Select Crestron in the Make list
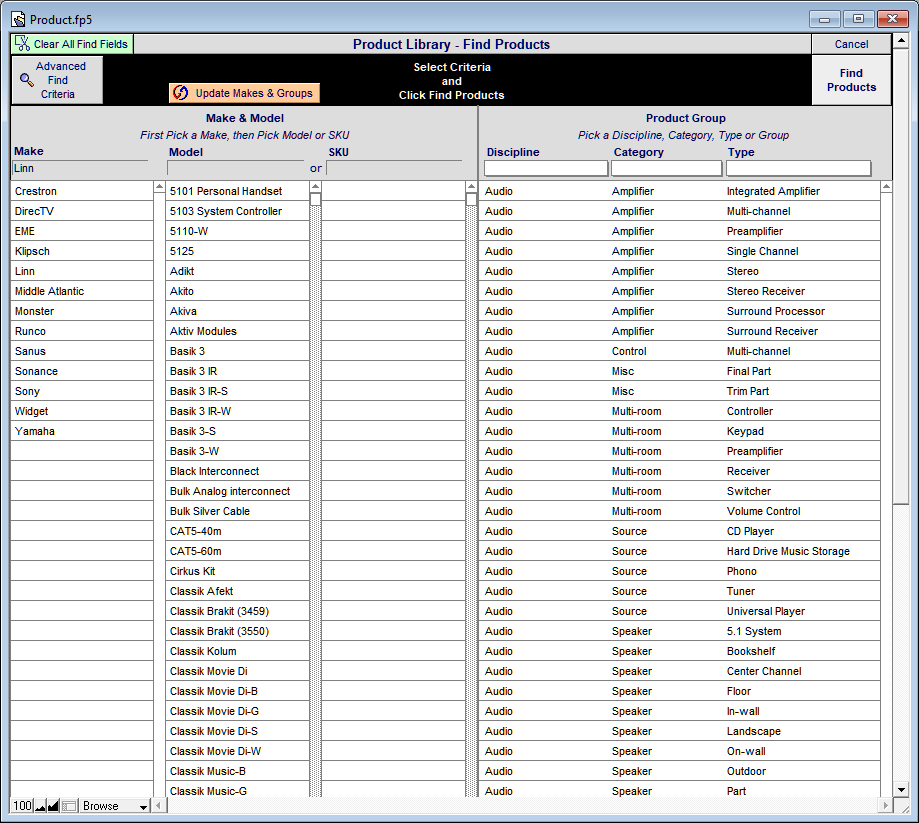Image resolution: width=919 pixels, height=823 pixels. [82, 191]
